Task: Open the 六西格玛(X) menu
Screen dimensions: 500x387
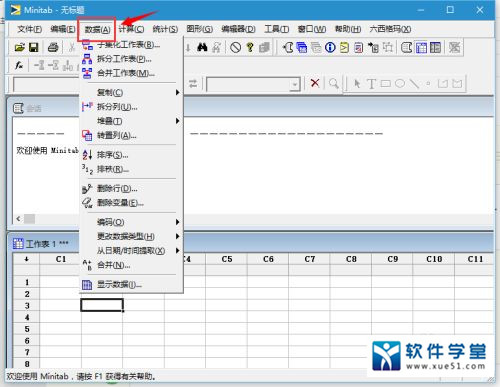Action: click(390, 29)
